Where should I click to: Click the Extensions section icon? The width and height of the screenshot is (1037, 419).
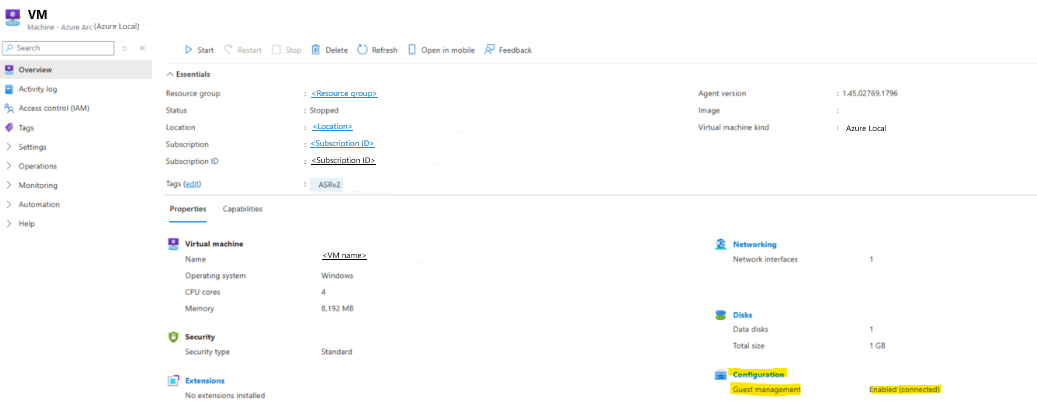(173, 381)
